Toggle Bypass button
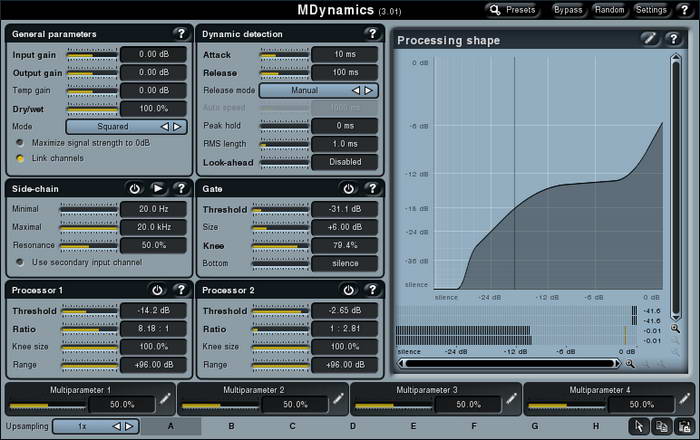This screenshot has height=440, width=700. [x=568, y=10]
